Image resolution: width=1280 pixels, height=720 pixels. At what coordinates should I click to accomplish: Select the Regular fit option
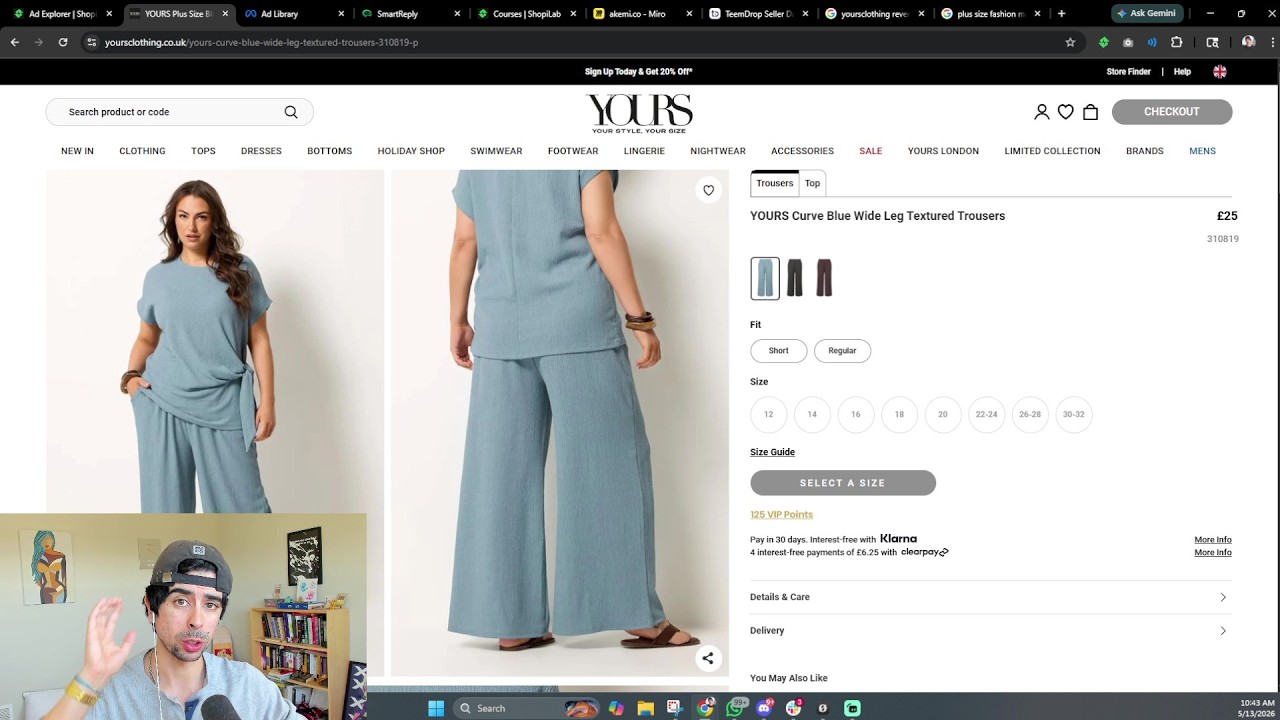click(842, 351)
